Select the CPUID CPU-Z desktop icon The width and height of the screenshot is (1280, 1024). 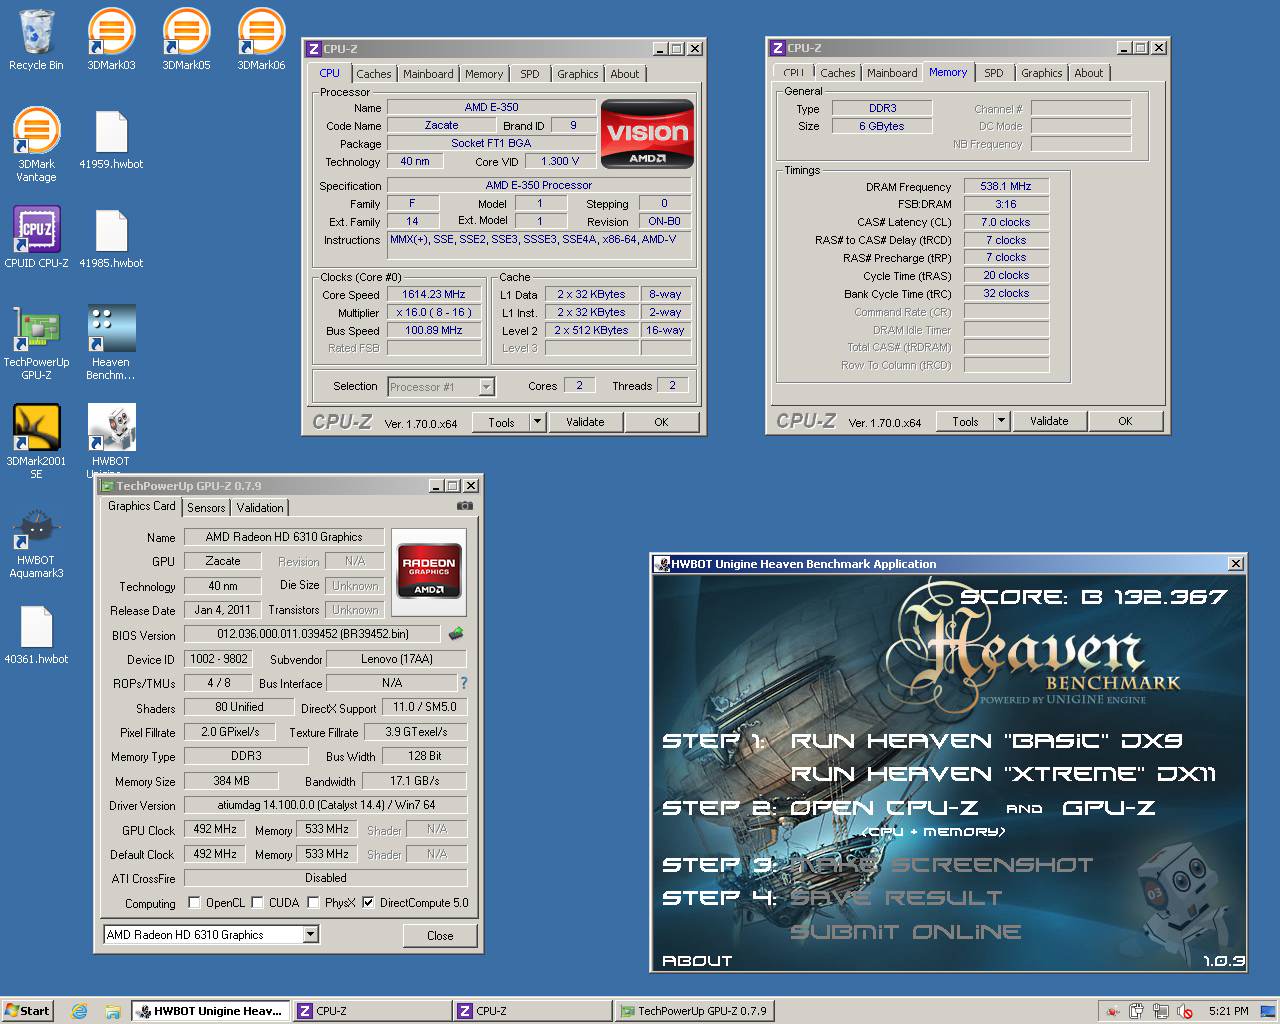[36, 238]
